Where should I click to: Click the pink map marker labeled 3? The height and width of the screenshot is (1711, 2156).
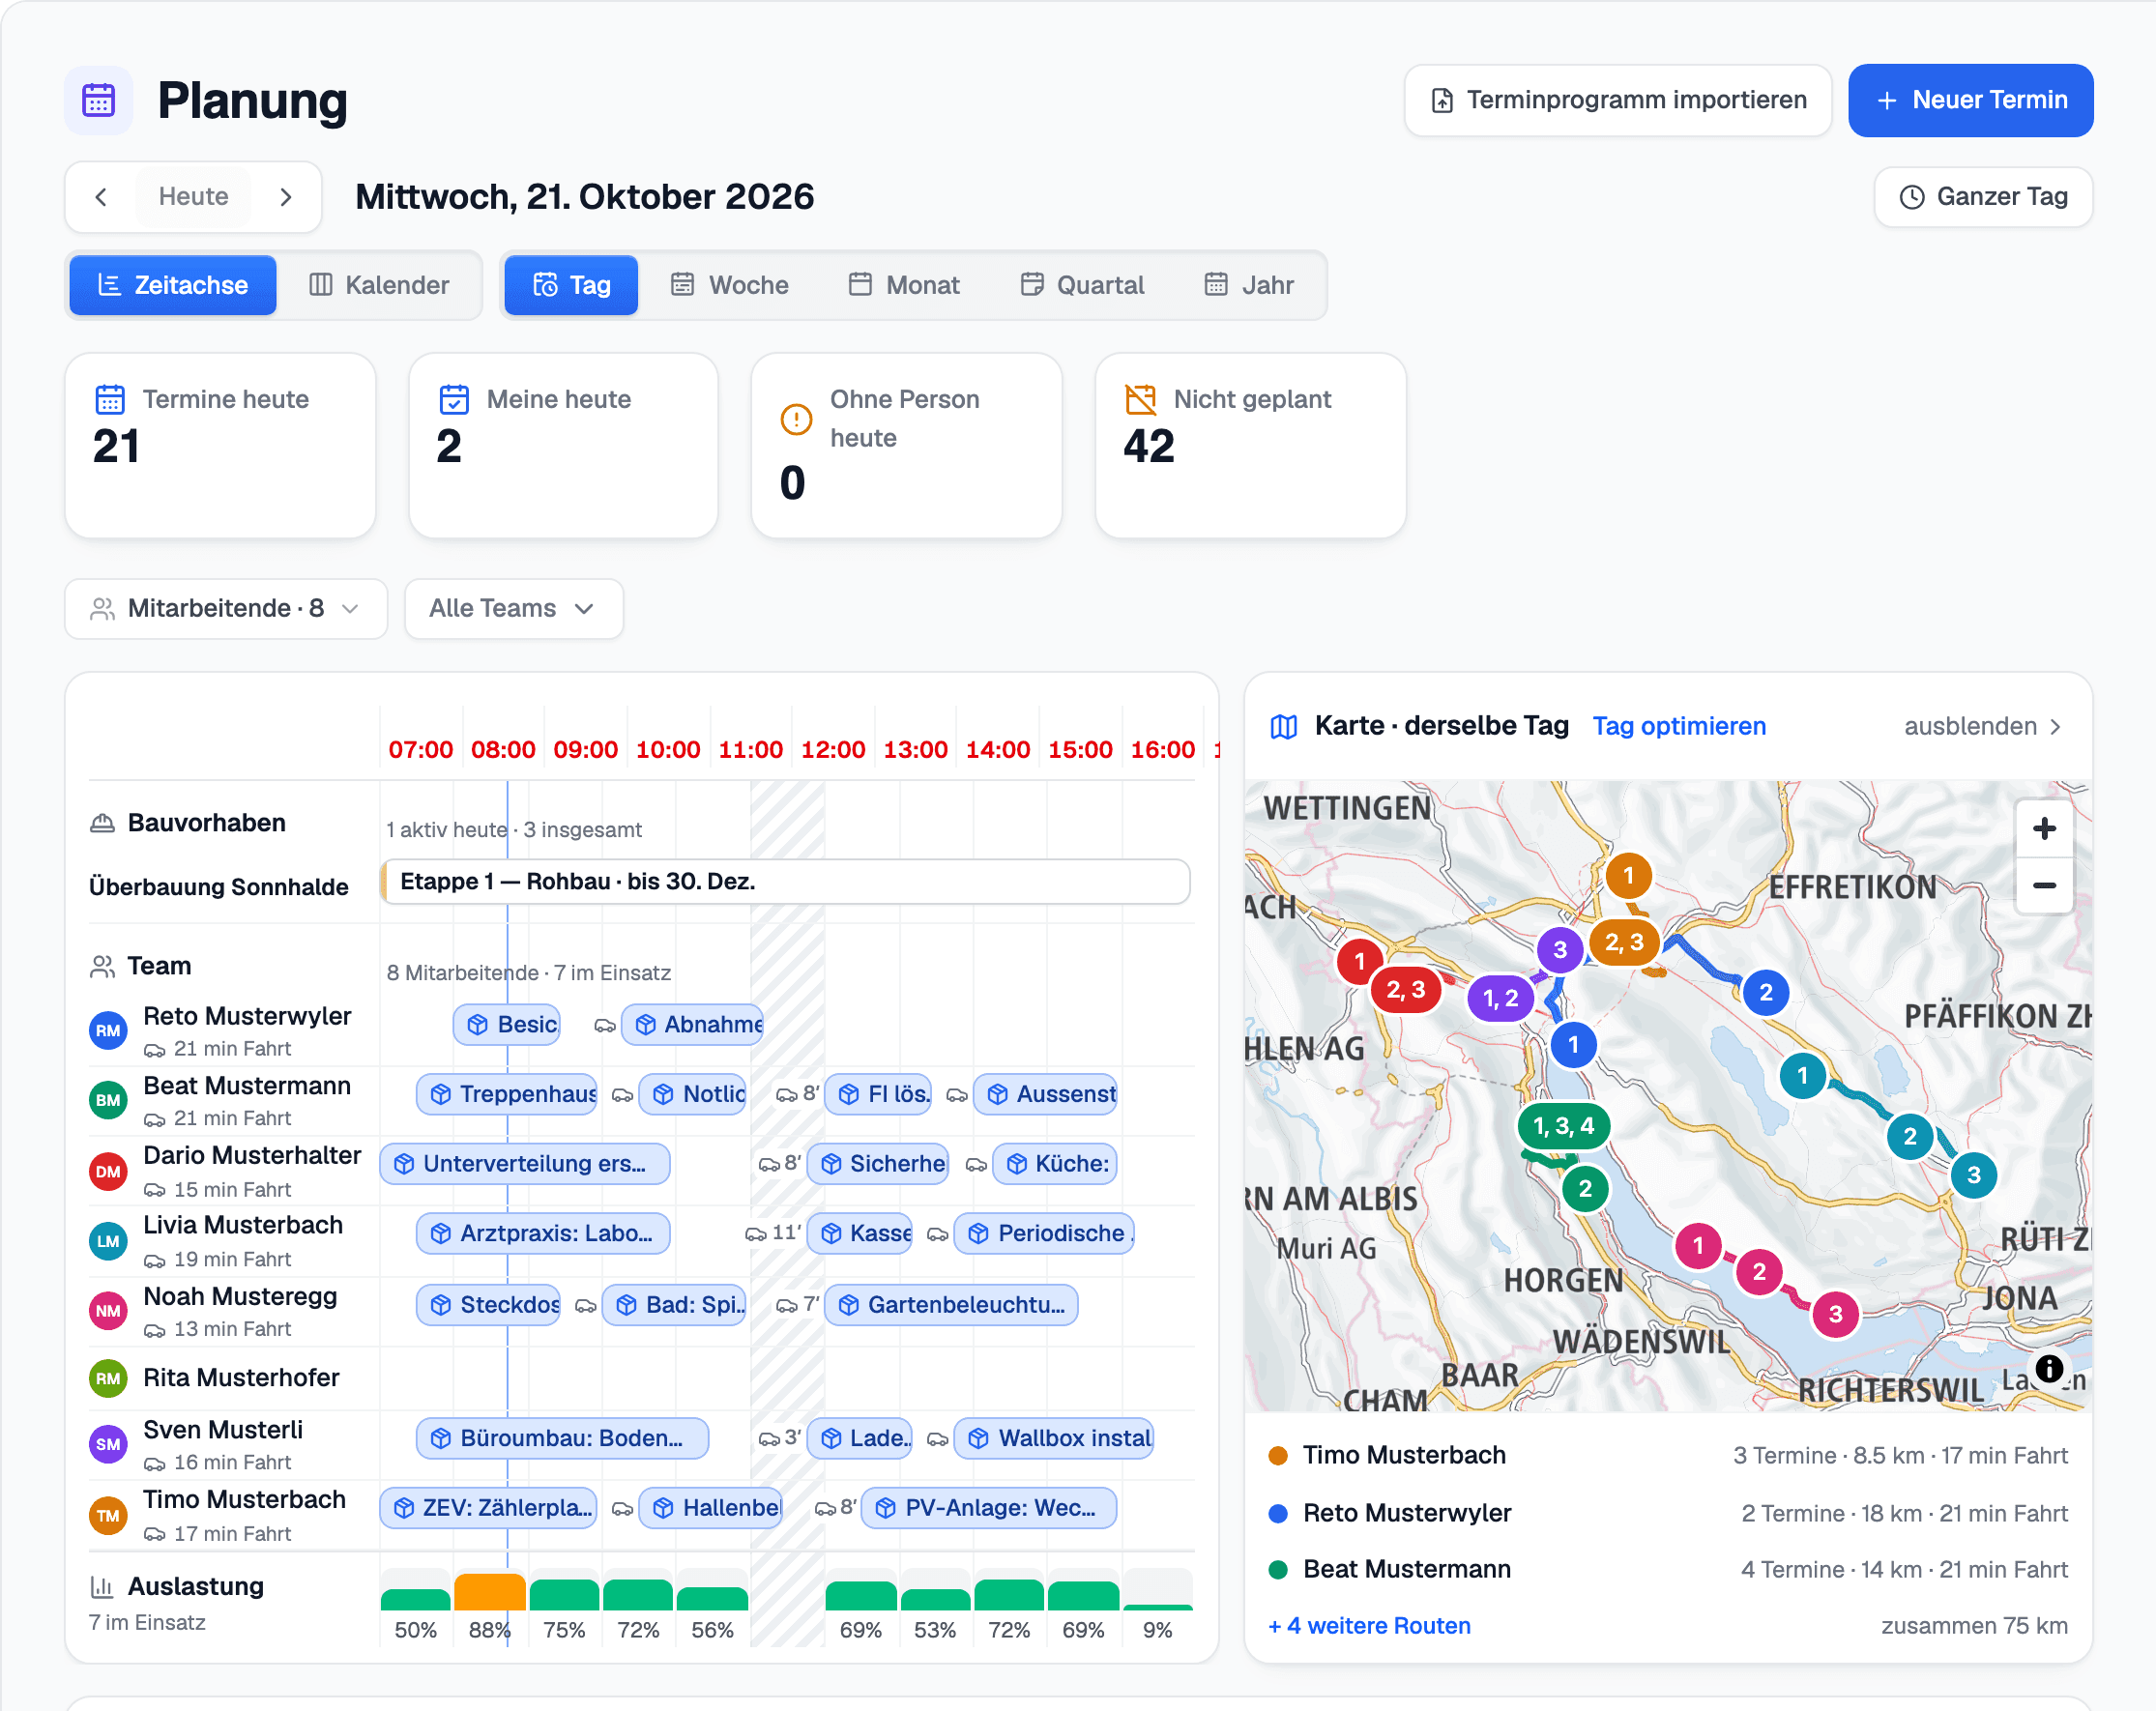1835,1314
